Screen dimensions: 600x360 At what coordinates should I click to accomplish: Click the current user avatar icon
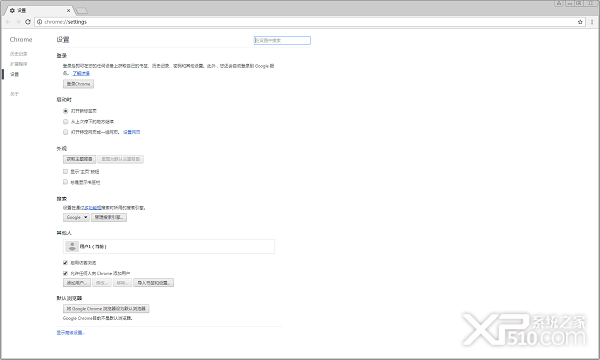point(72,246)
